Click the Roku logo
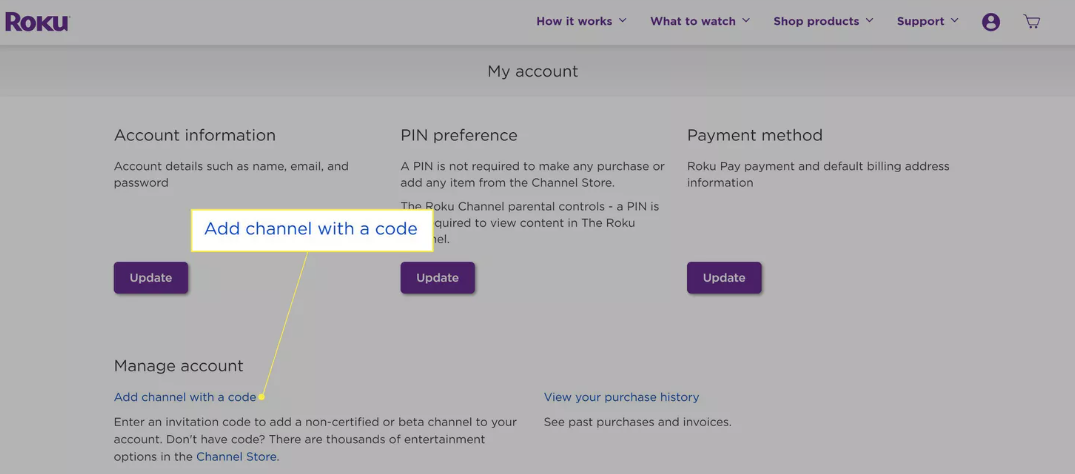The width and height of the screenshot is (1075, 474). [x=37, y=21]
